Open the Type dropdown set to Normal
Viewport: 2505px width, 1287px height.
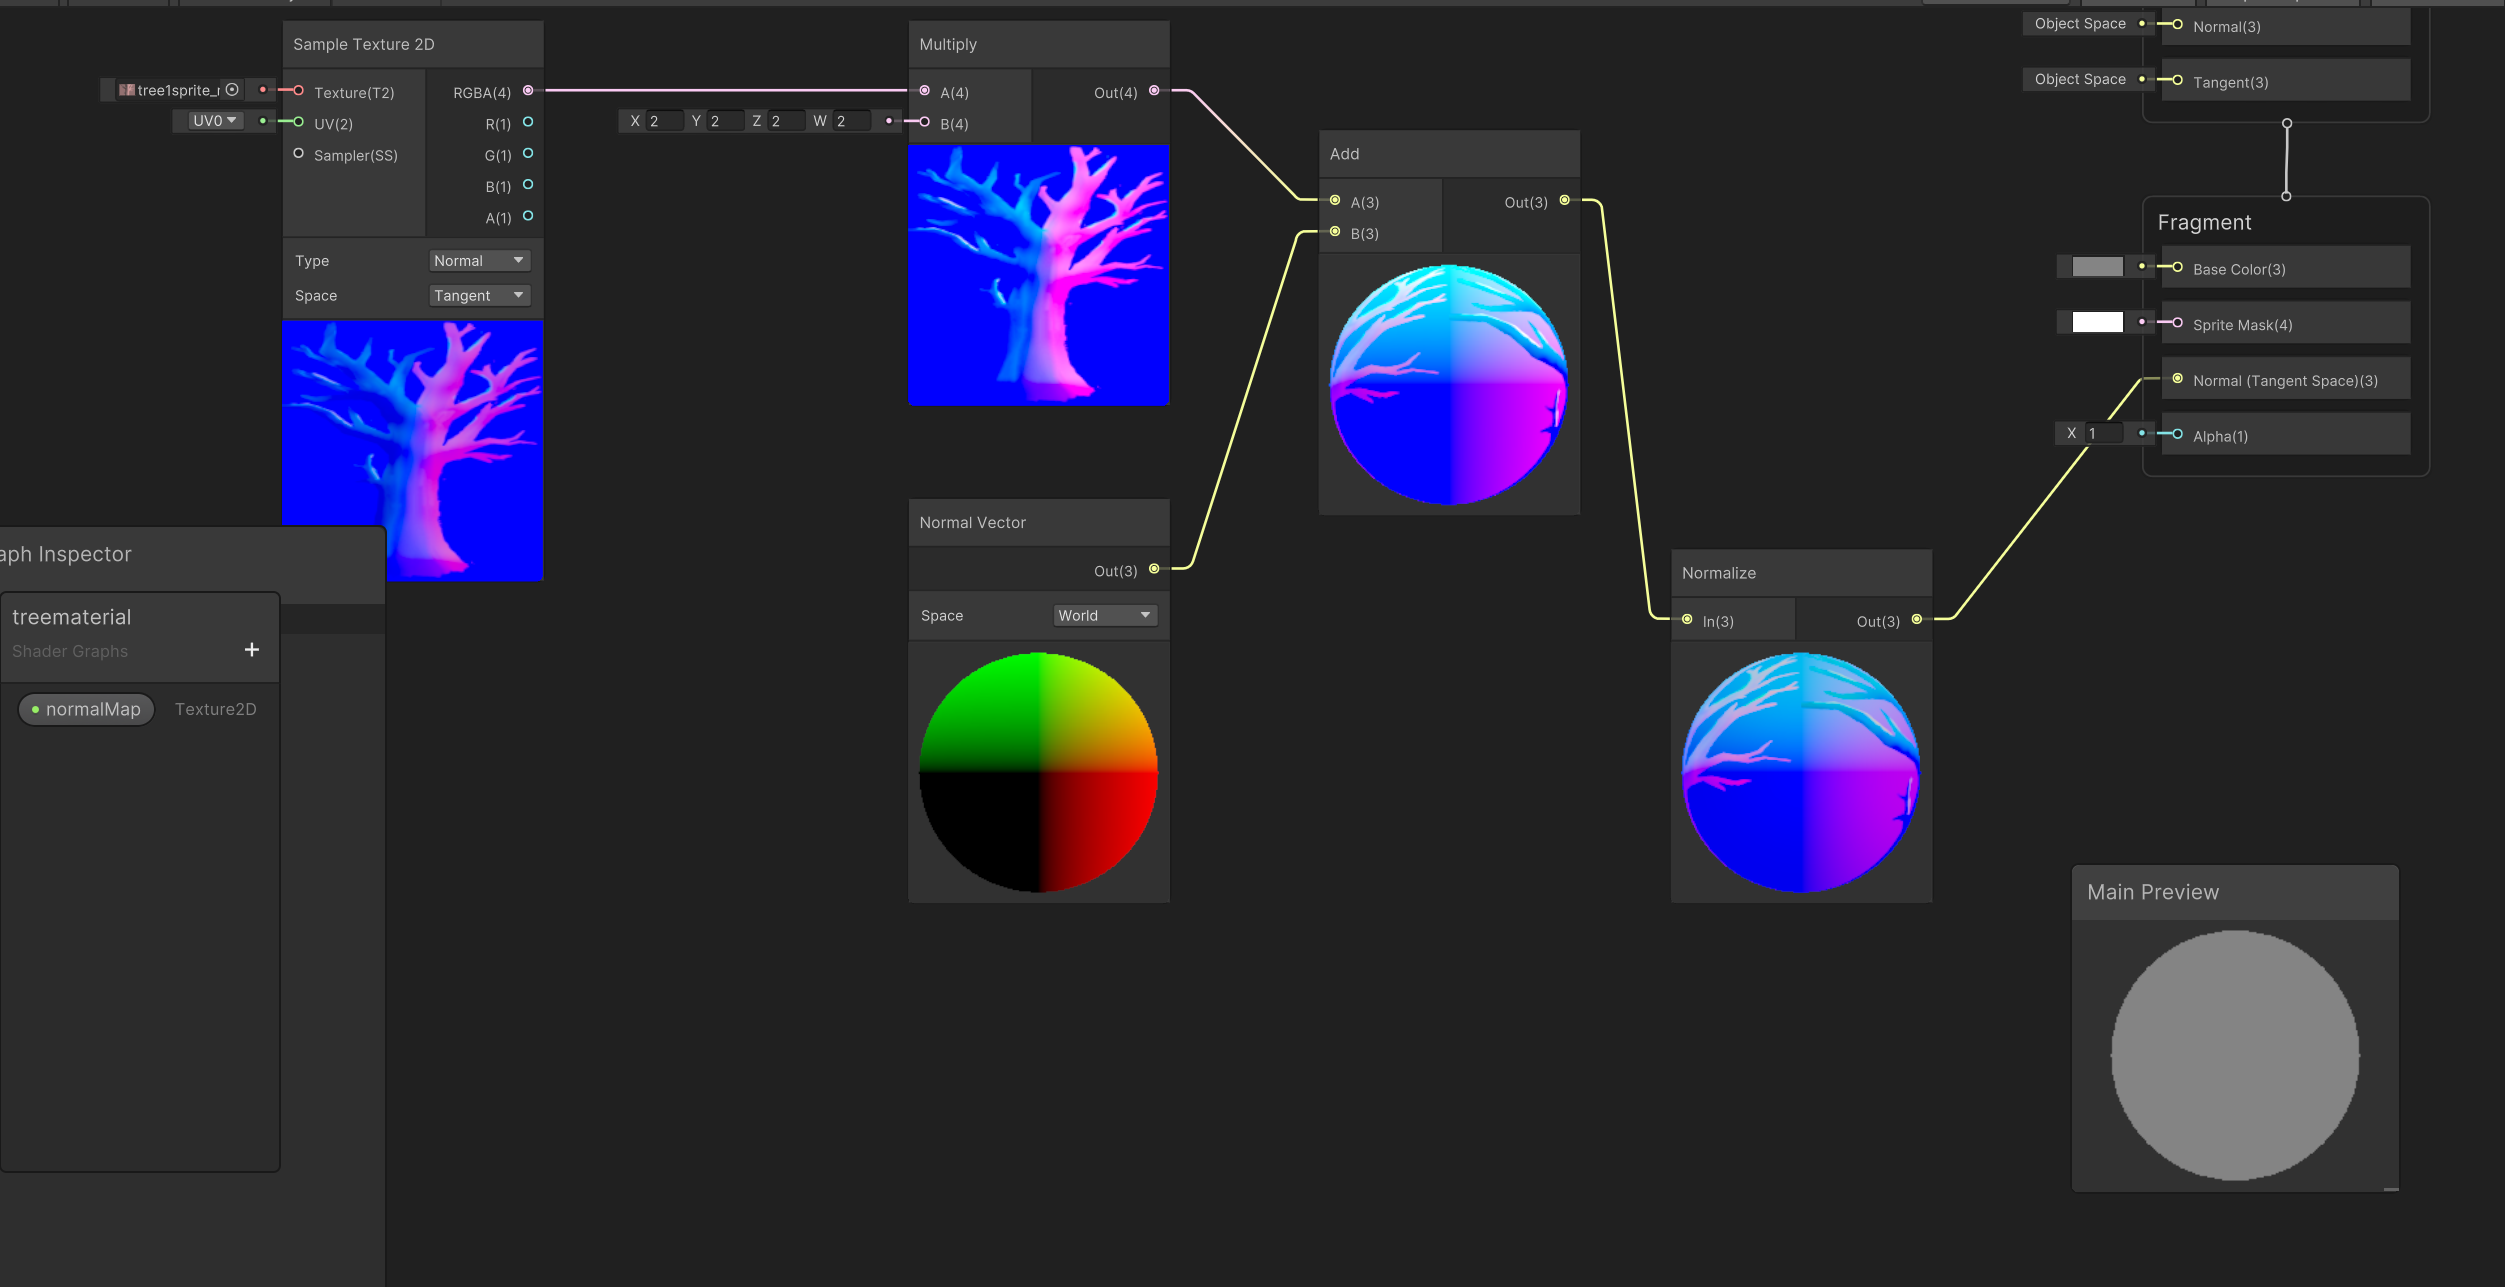479,260
